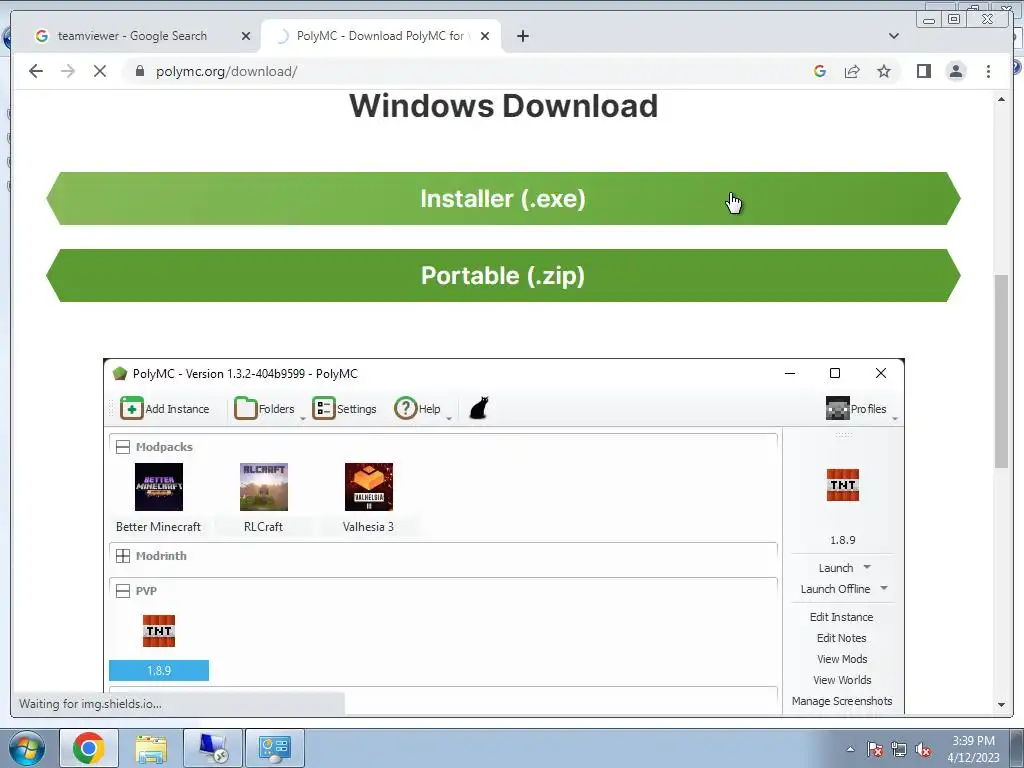
Task: Go back to the previous page
Action: pyautogui.click(x=36, y=71)
